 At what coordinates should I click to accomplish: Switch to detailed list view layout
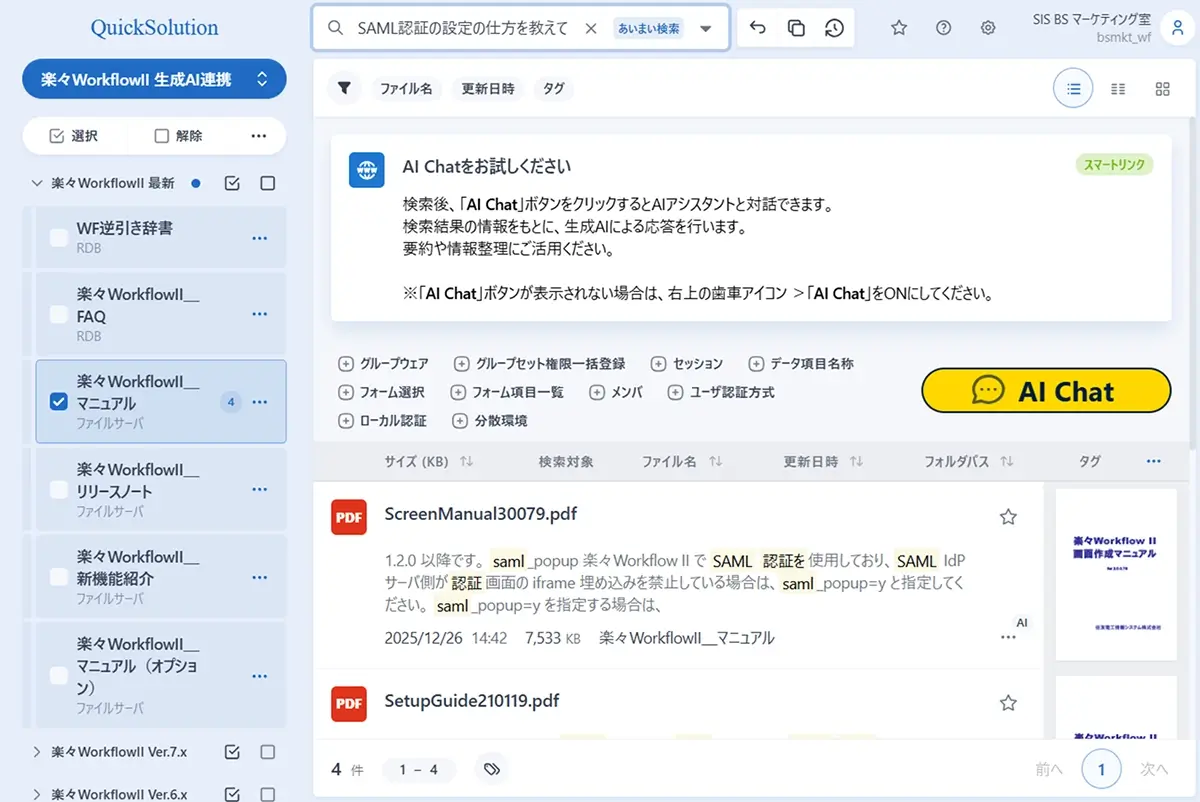(1118, 89)
